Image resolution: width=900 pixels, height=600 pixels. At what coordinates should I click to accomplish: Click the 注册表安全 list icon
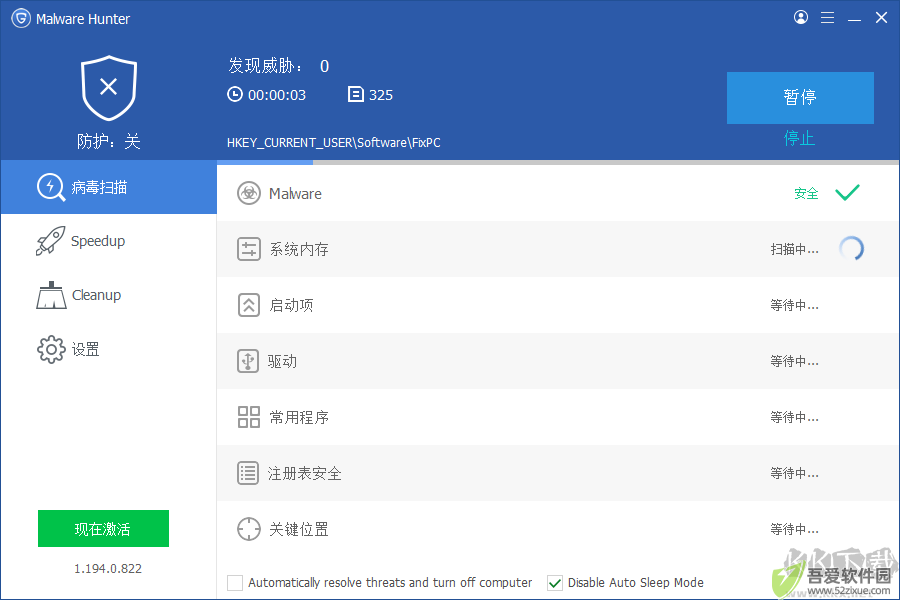(248, 473)
